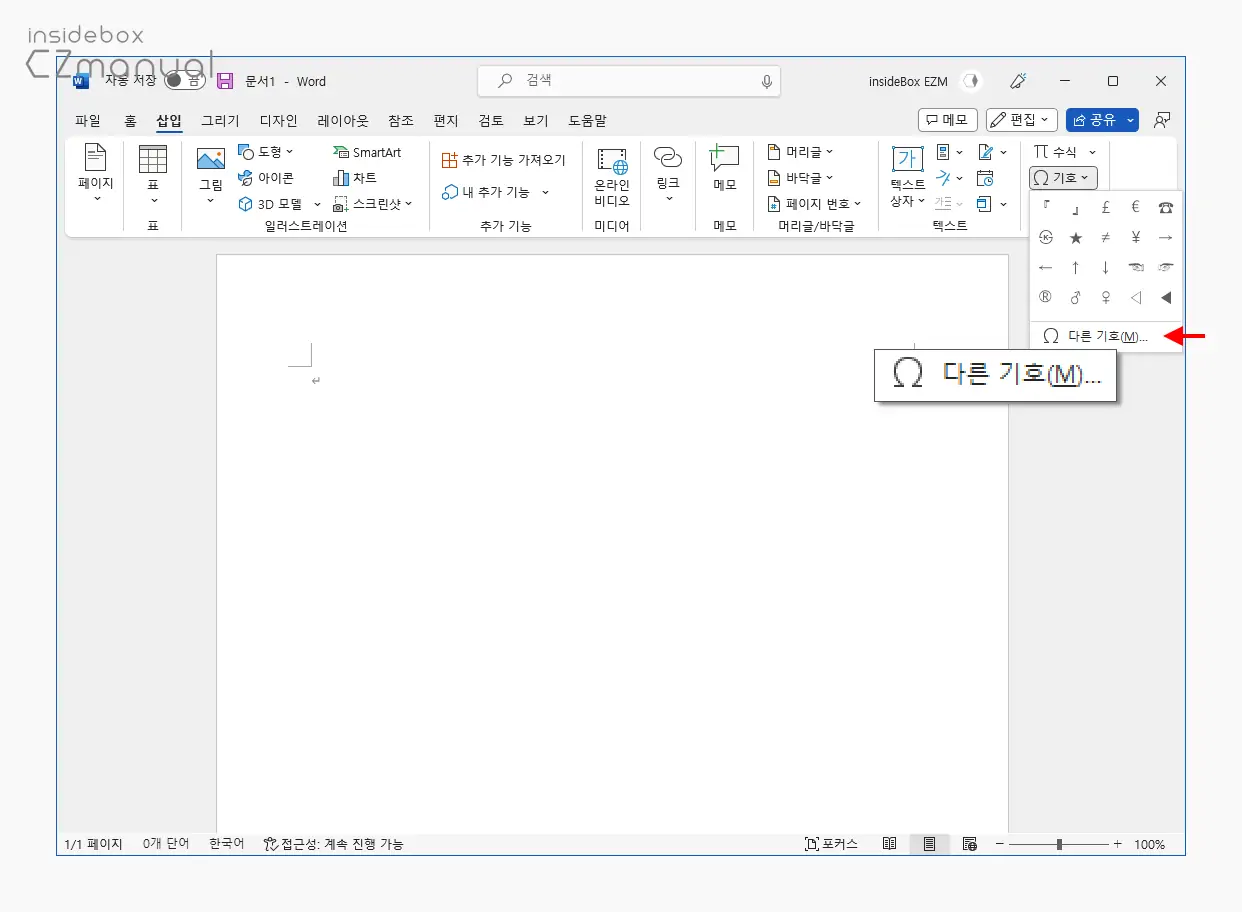The image size is (1242, 912).
Task: Insert a 차트 (chart)
Action: click(x=355, y=178)
